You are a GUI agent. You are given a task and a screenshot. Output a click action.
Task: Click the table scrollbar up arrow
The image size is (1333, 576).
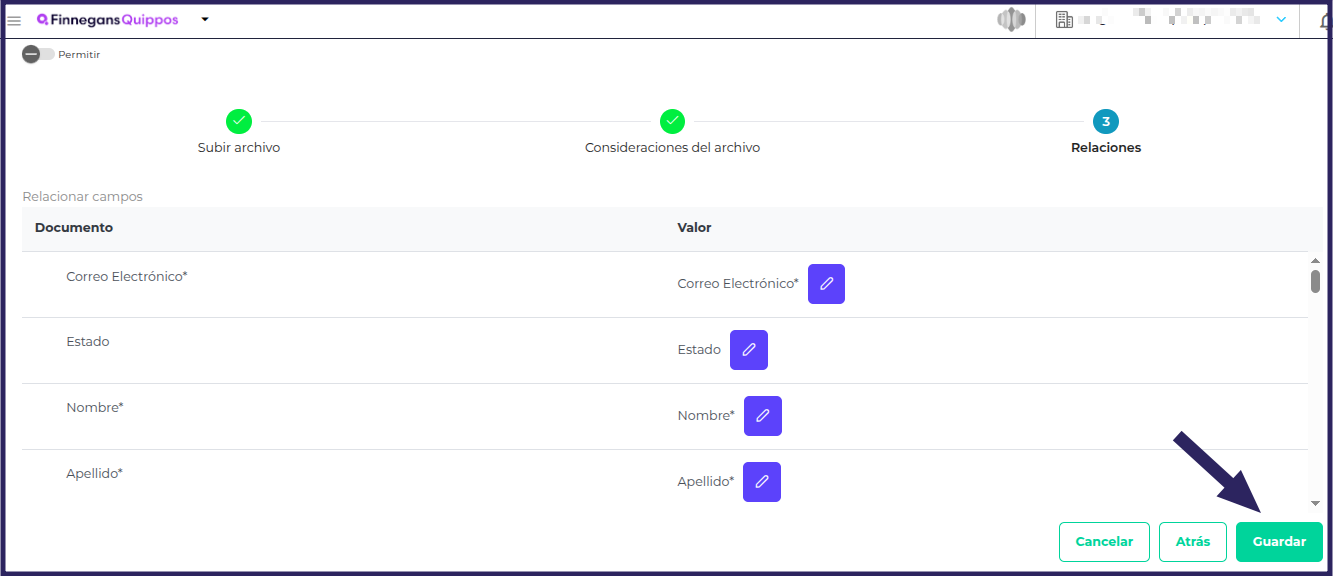pyautogui.click(x=1315, y=260)
